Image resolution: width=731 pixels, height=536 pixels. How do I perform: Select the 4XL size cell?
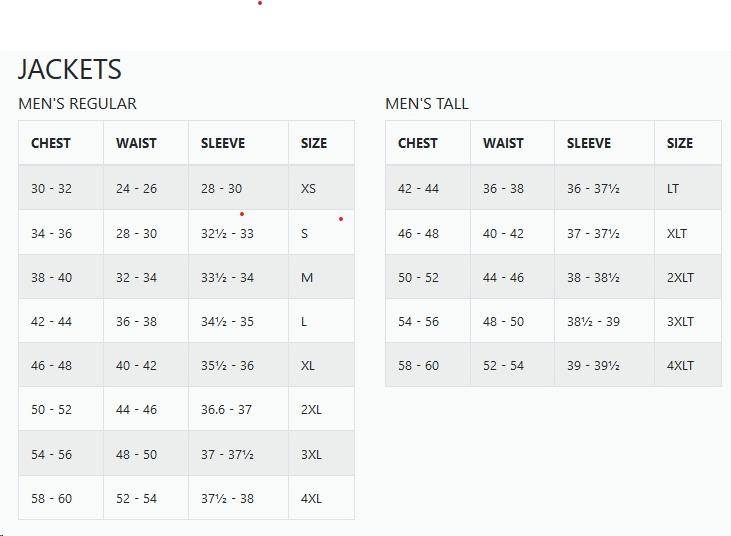[311, 498]
